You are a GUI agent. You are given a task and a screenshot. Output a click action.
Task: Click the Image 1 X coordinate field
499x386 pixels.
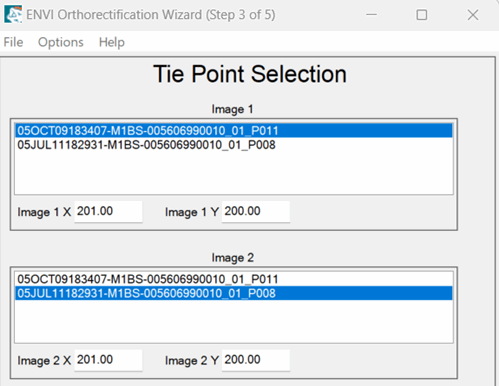click(108, 211)
